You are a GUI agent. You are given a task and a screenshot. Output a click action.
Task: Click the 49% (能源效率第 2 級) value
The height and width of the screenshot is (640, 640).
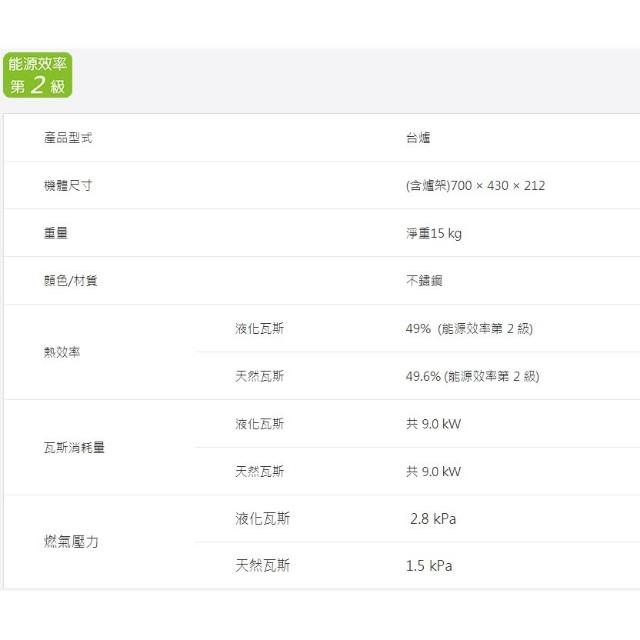coord(469,328)
